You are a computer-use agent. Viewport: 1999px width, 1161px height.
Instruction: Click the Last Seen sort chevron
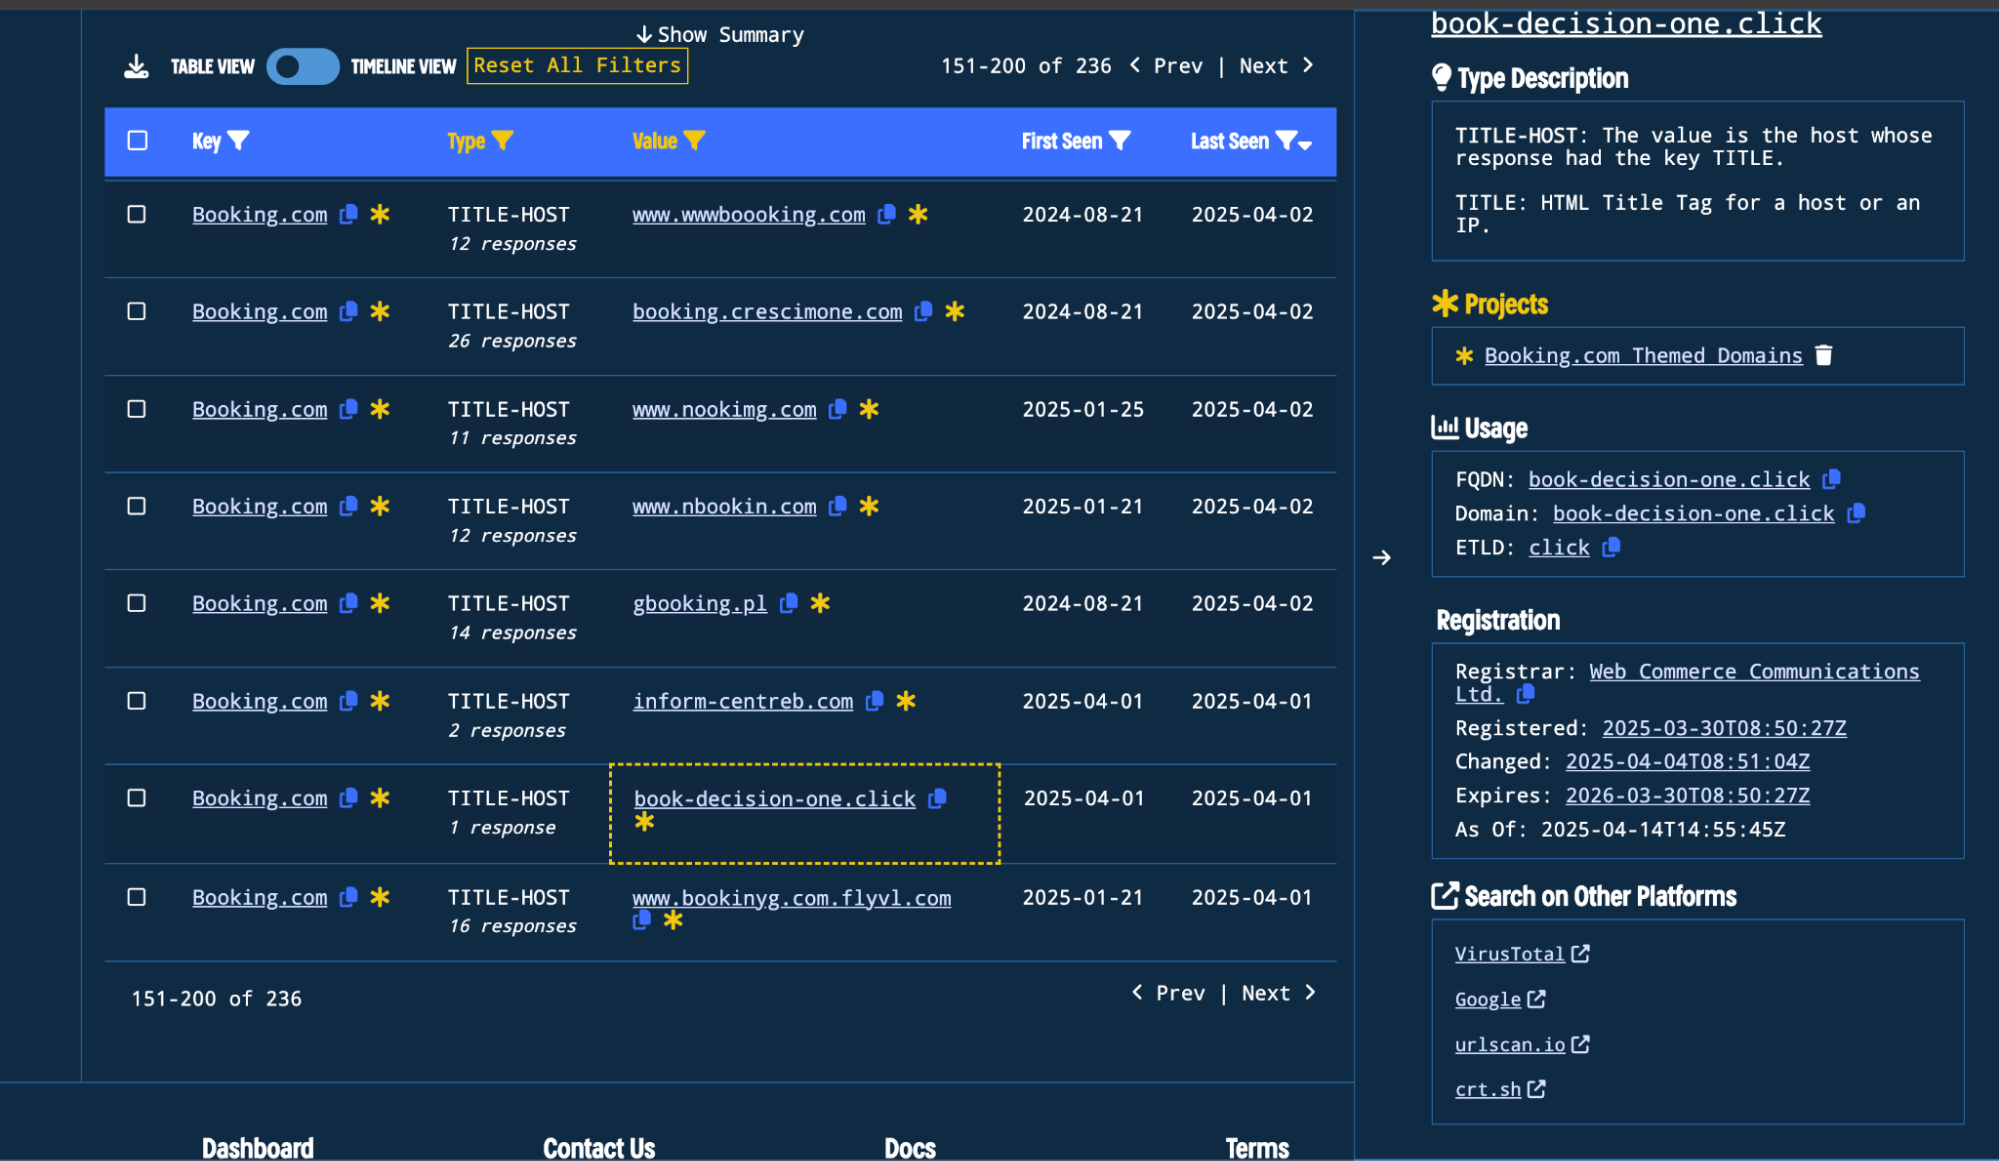tap(1304, 145)
